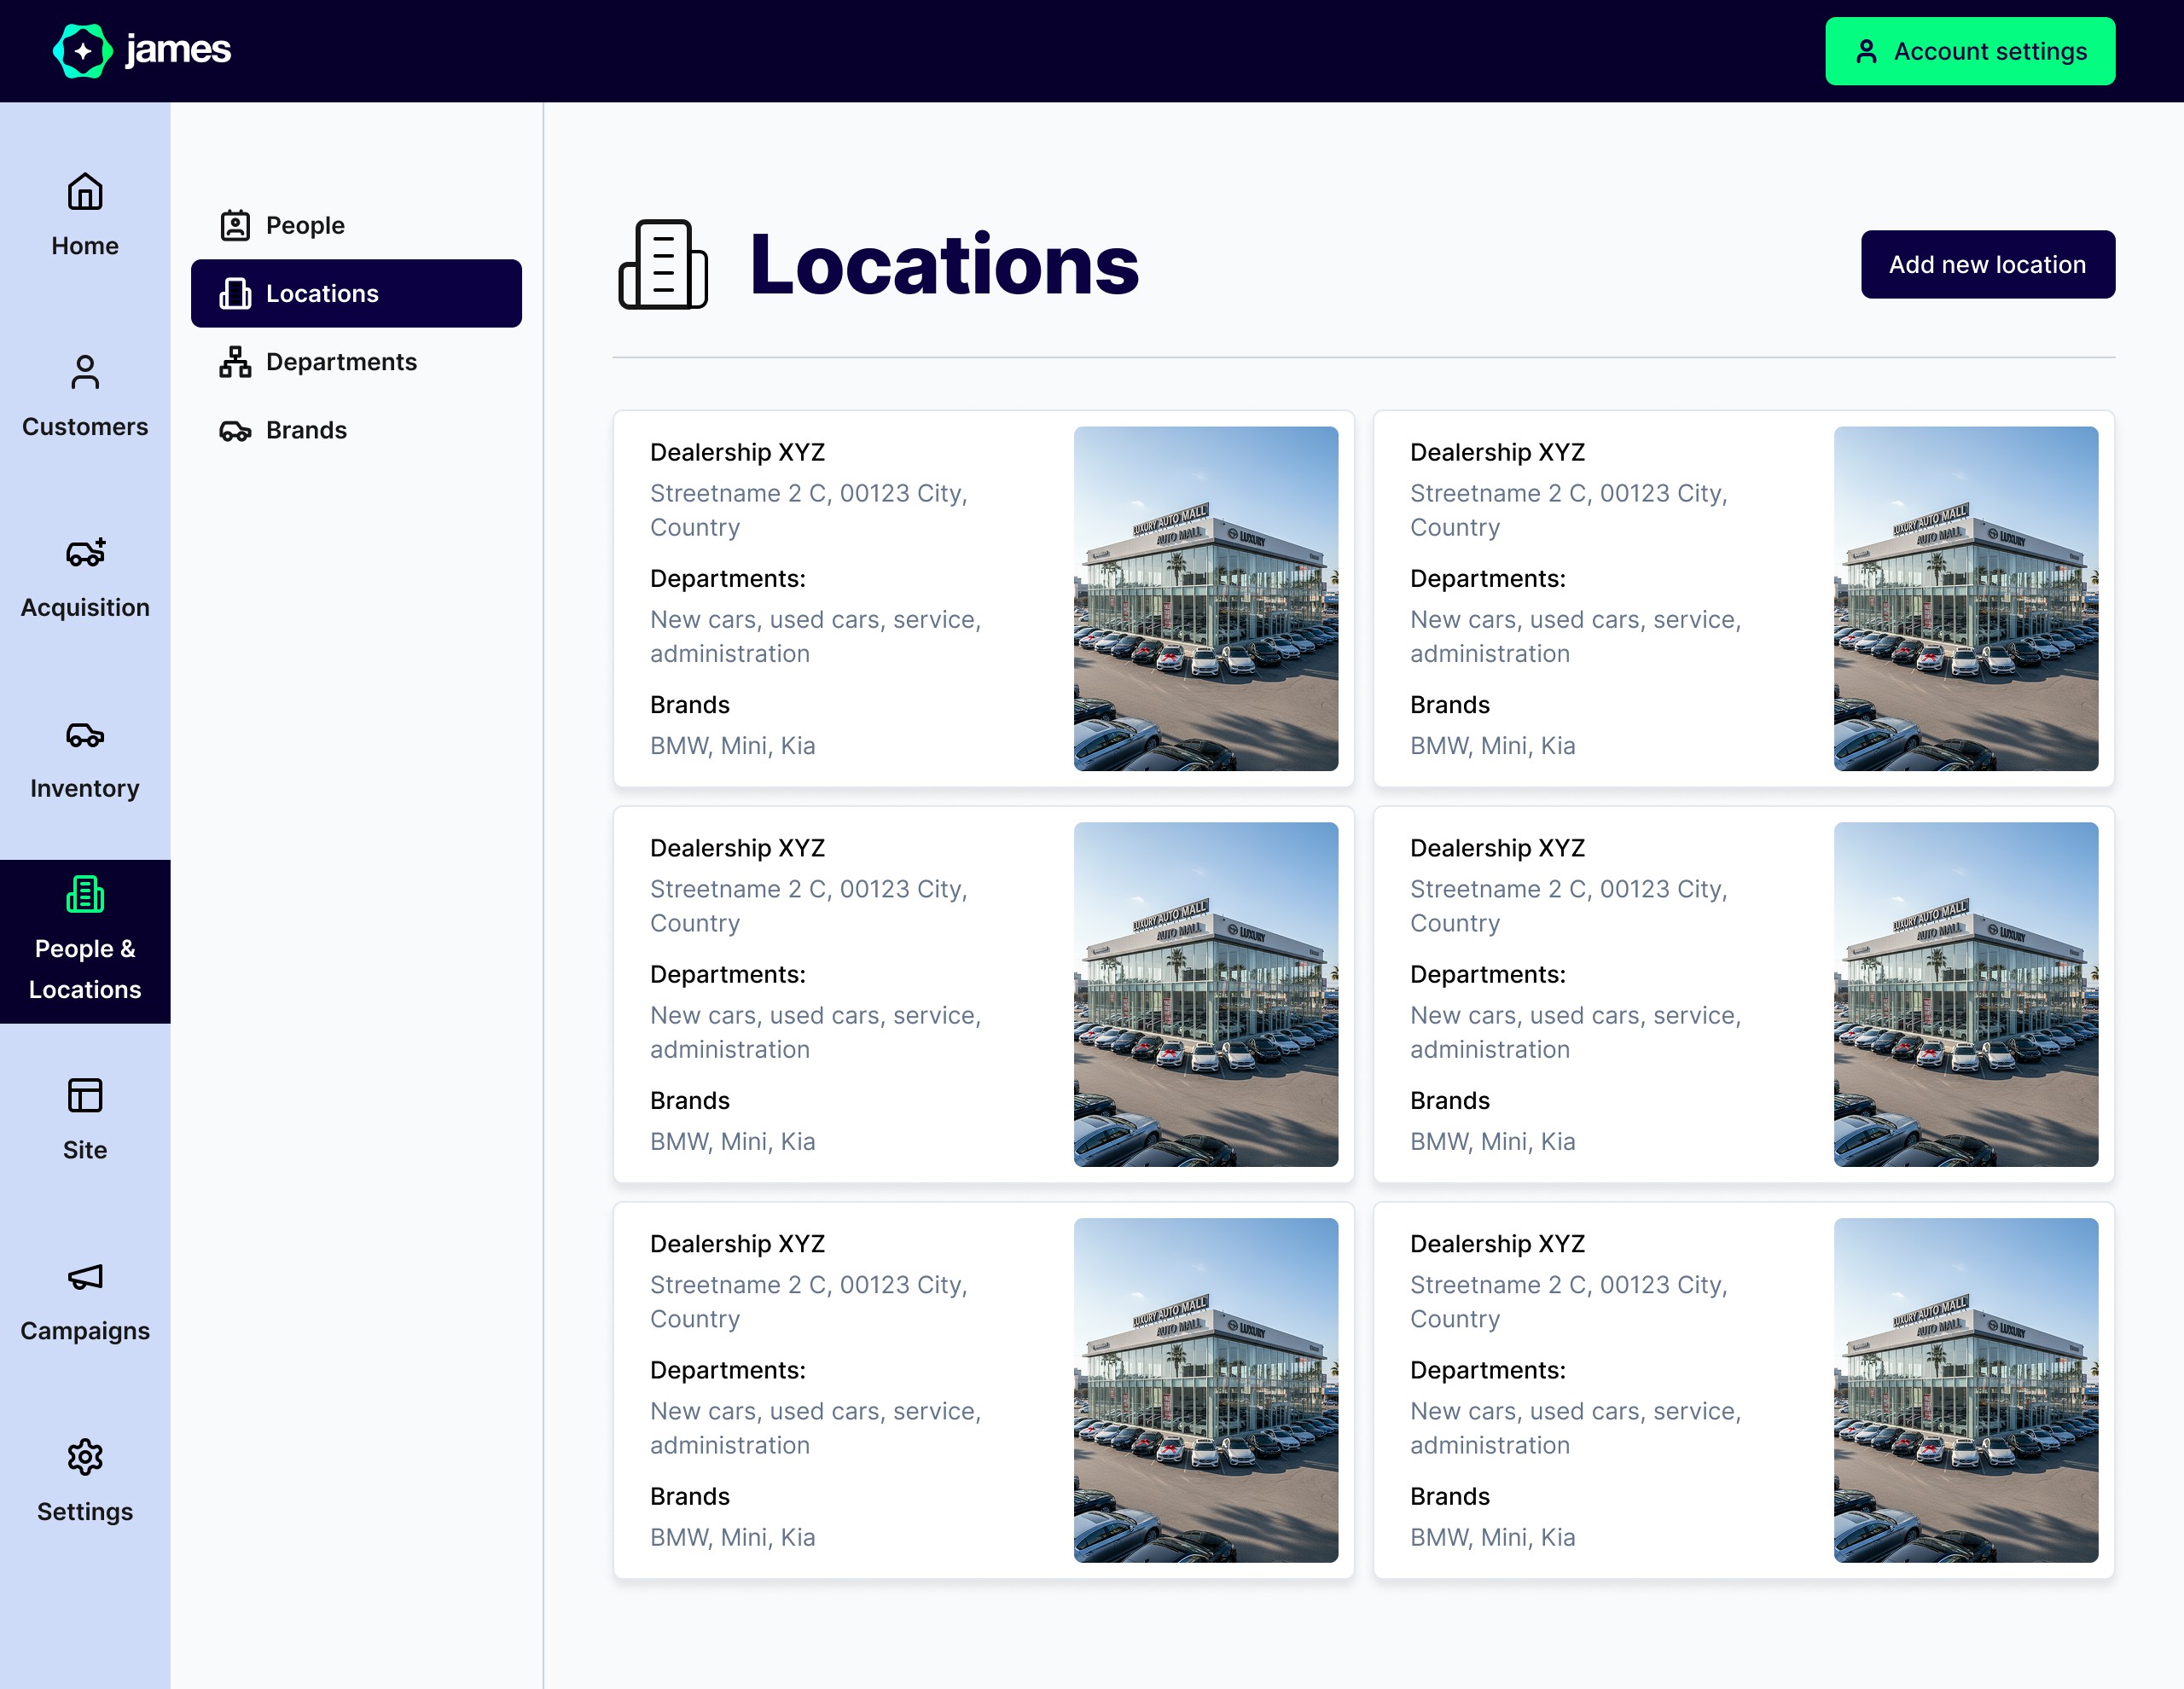Viewport: 2184px width, 1689px height.
Task: Click the large Locations heading icon
Action: point(663,265)
